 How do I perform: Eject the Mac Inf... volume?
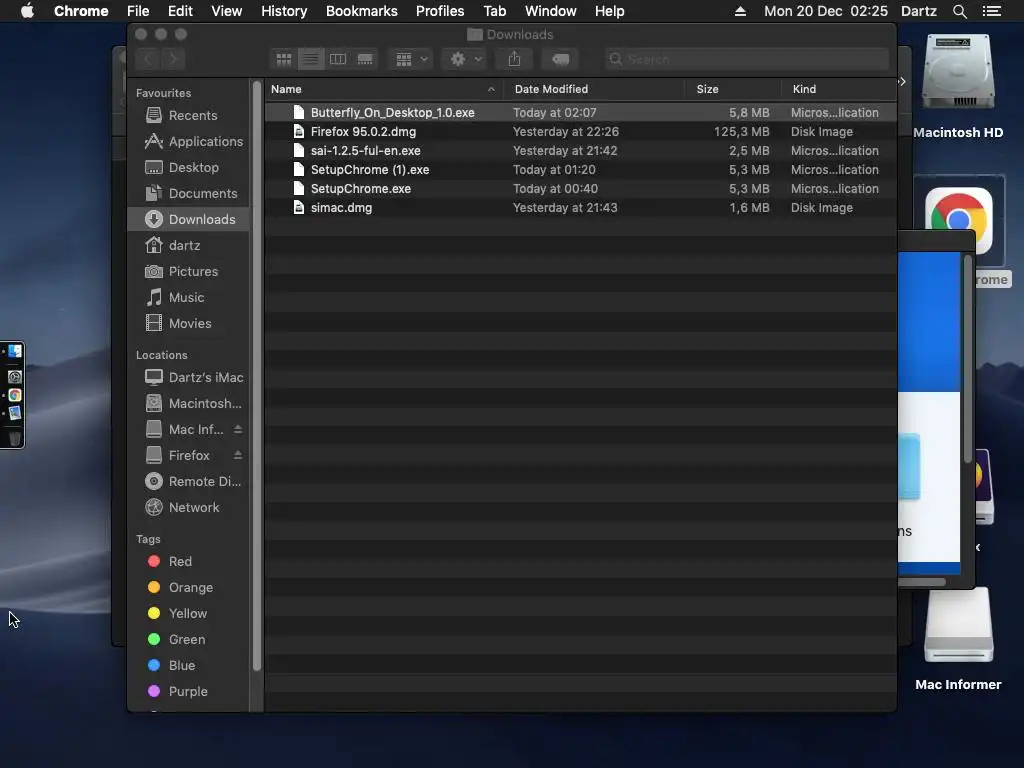click(238, 429)
